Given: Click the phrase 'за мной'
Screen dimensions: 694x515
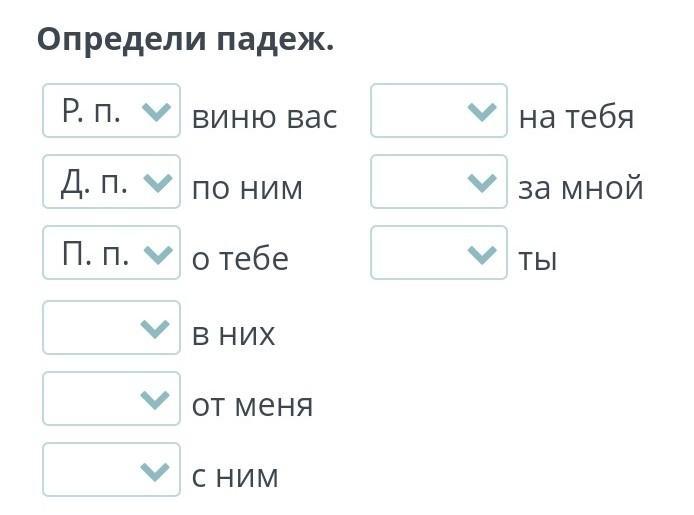Looking at the screenshot, I should pos(580,188).
